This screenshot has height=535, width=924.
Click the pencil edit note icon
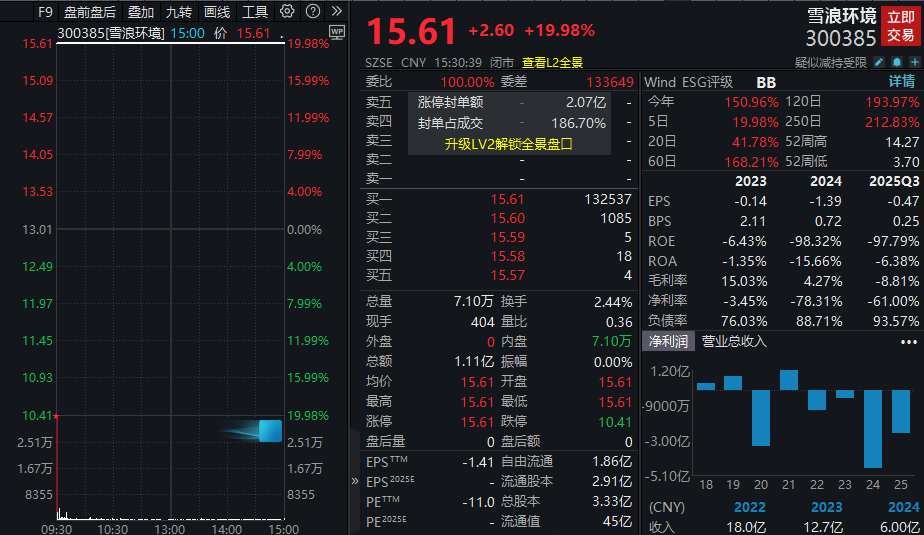879,62
